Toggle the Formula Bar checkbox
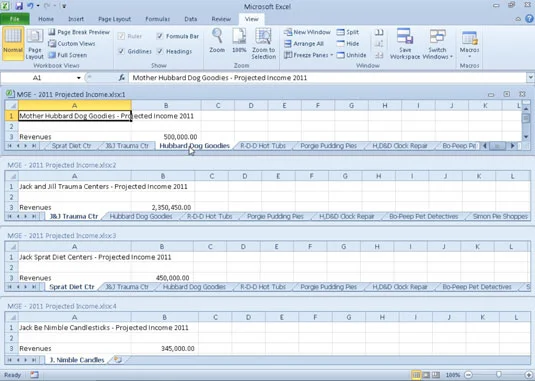The height and width of the screenshot is (381, 535). coord(160,36)
